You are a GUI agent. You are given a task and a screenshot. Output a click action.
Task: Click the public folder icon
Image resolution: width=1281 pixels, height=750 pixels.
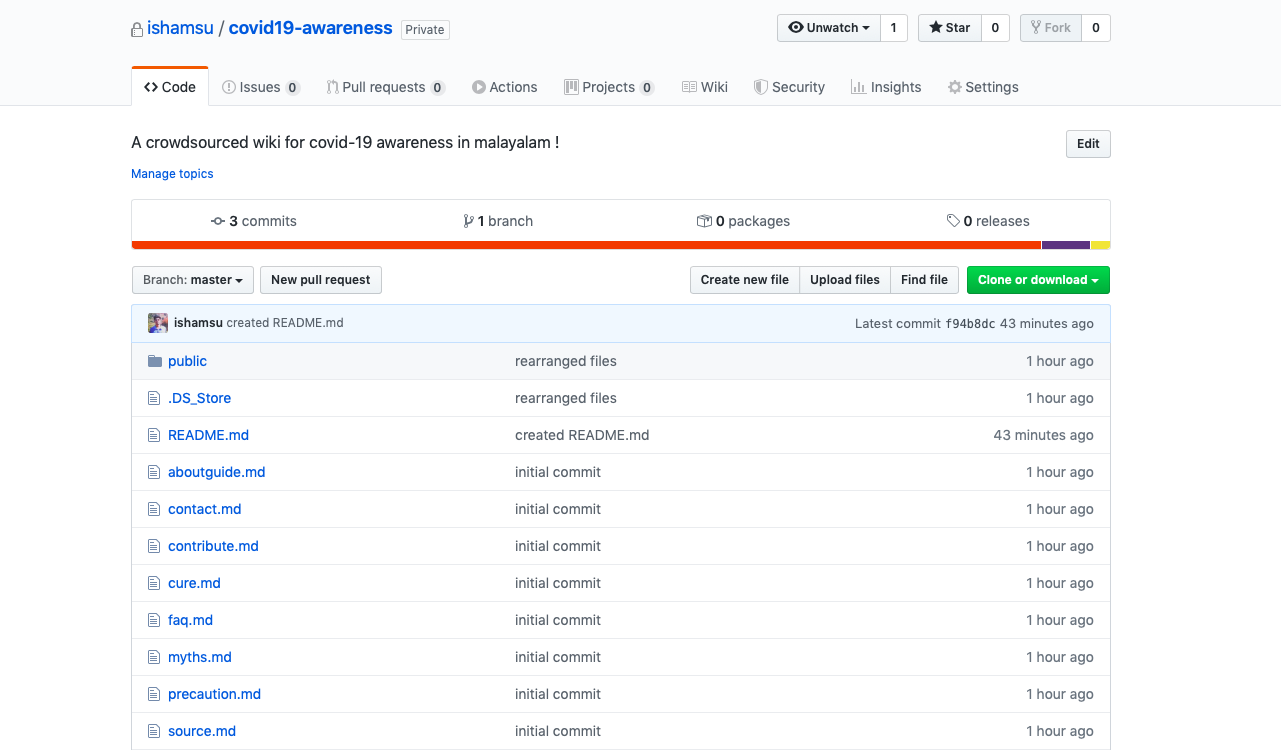point(155,361)
